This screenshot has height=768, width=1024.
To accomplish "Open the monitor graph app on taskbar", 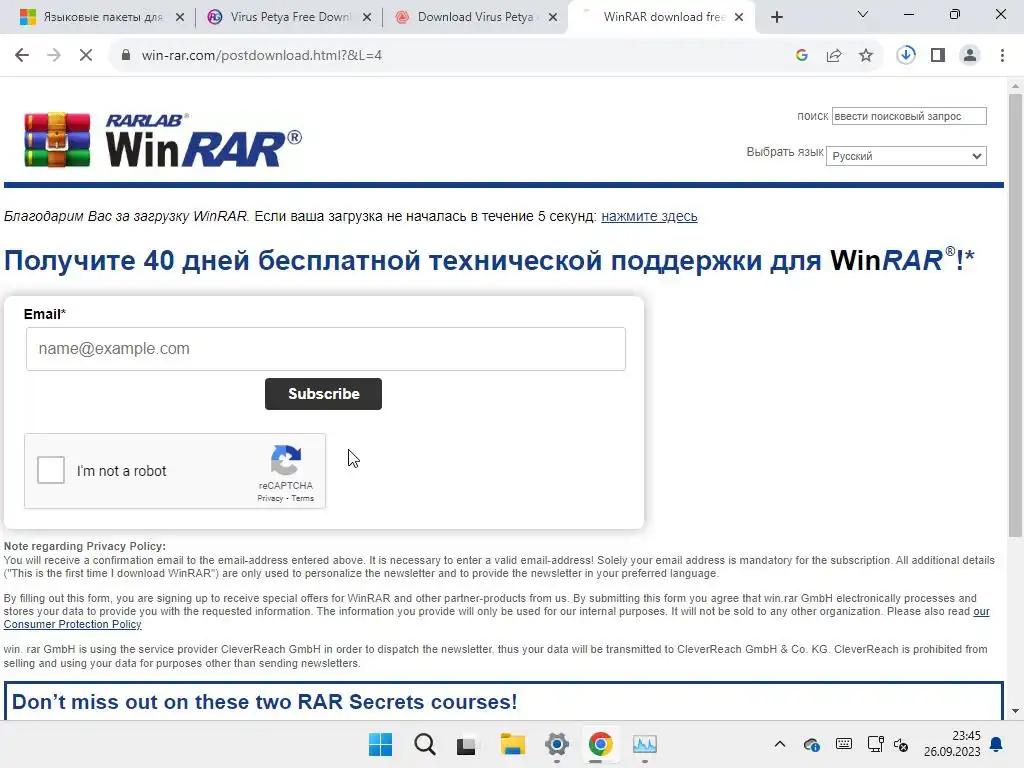I will click(645, 744).
